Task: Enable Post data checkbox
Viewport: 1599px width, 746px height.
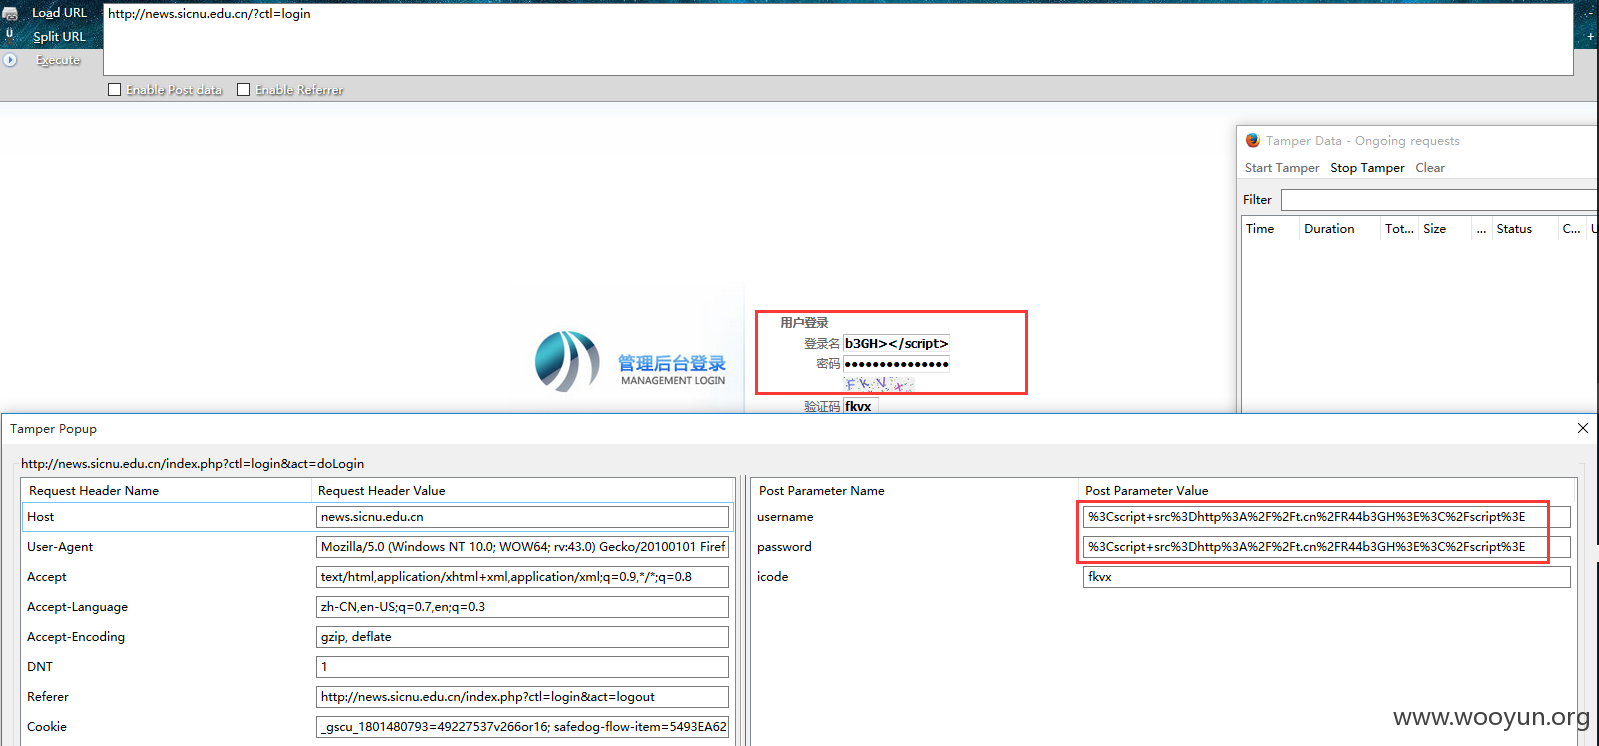Action: pyautogui.click(x=115, y=90)
